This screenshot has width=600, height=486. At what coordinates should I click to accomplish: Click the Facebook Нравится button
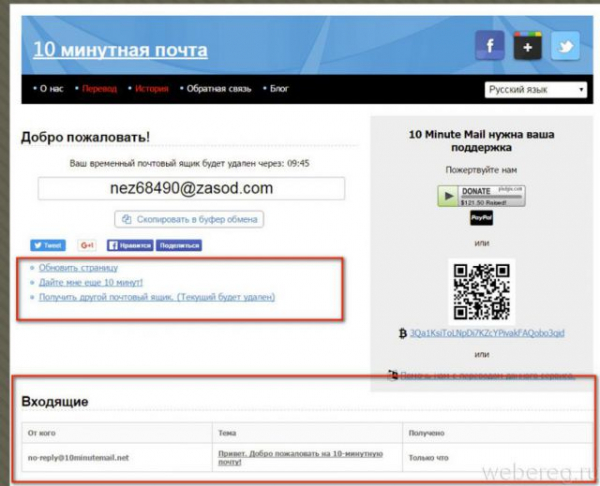130,245
